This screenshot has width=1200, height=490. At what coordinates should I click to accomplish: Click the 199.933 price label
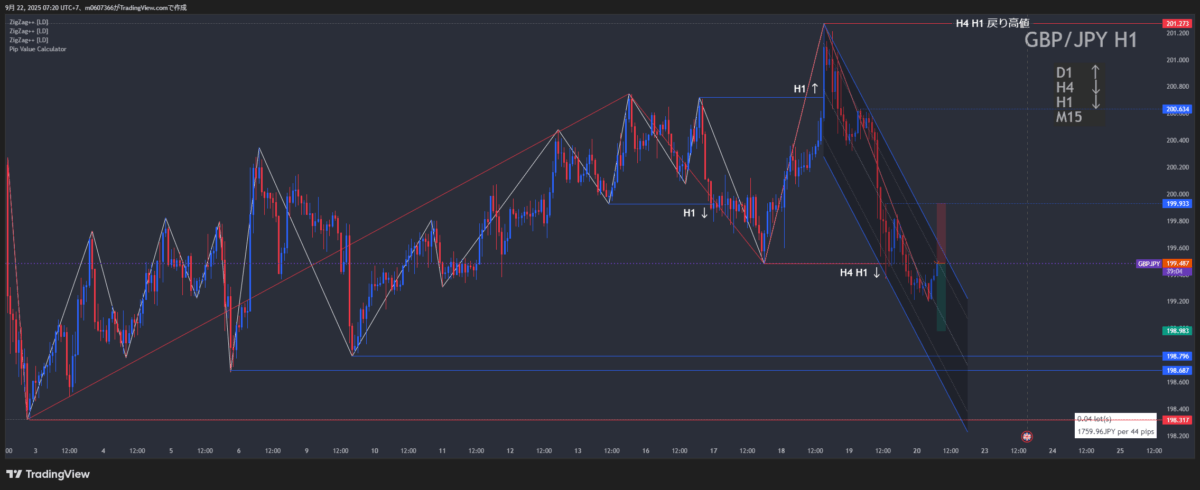(1176, 203)
